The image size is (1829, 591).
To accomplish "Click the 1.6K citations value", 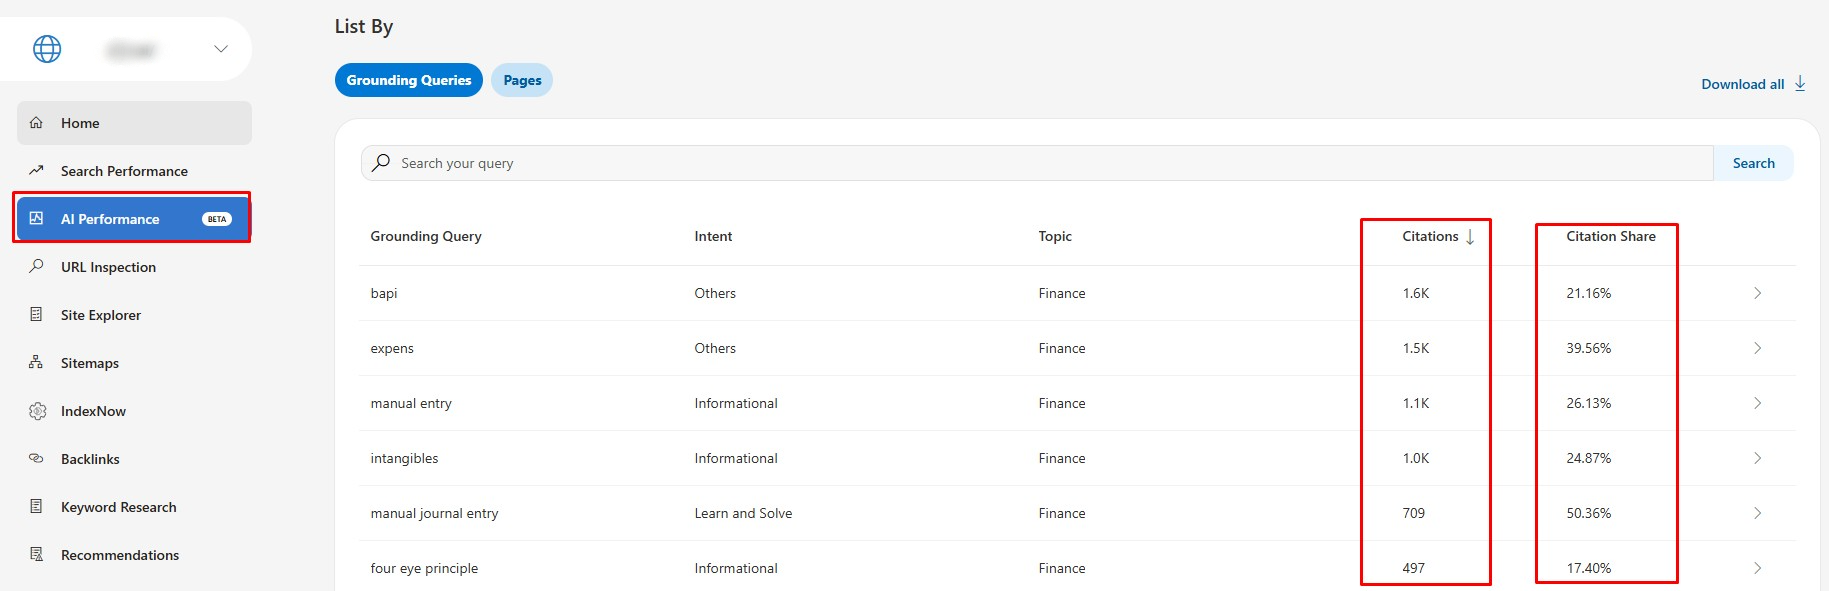I will tap(1416, 293).
